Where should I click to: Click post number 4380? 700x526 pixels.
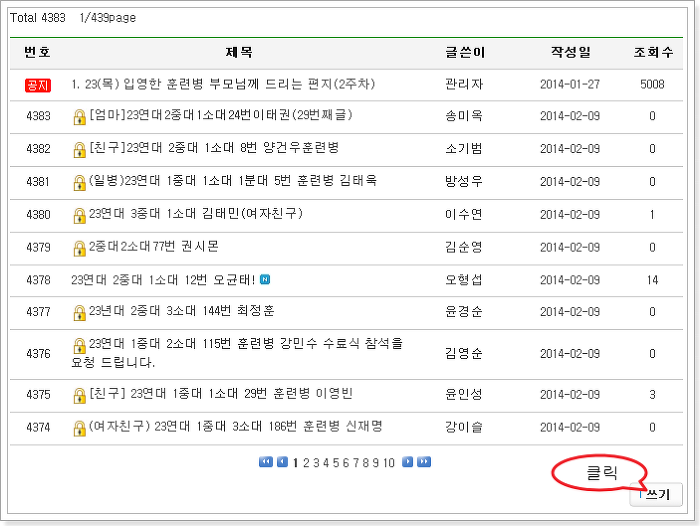click(38, 215)
